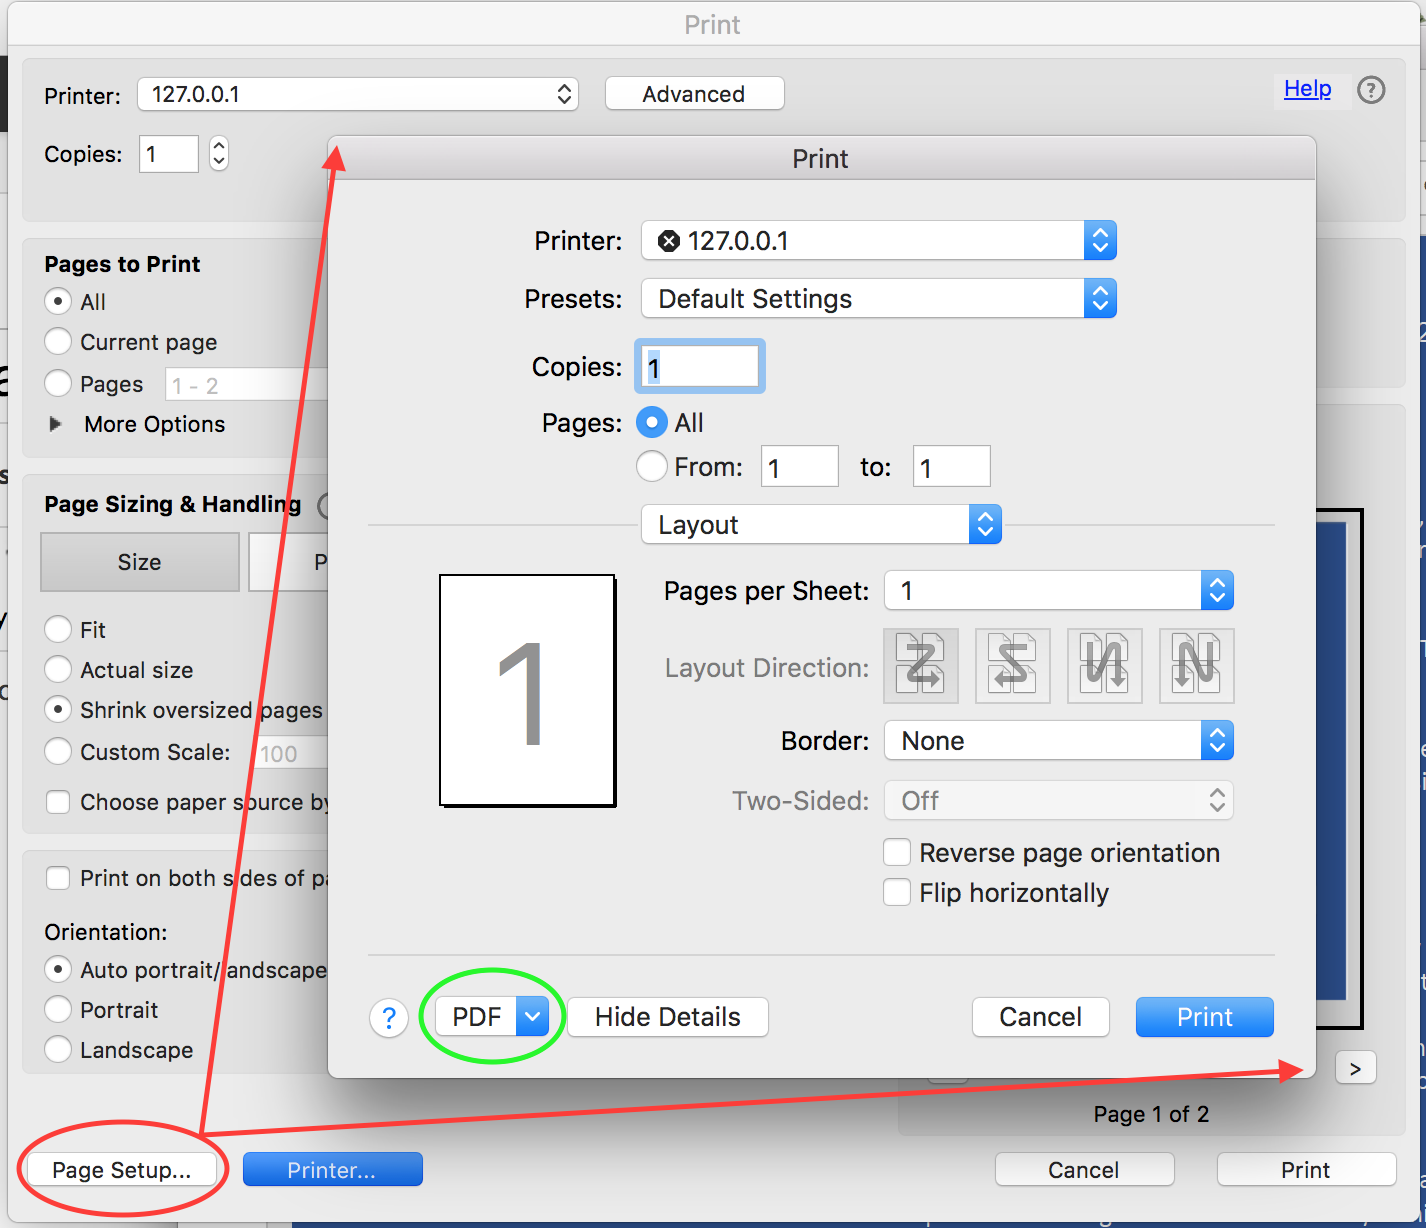Go to next preview page with the > button

point(1355,1068)
